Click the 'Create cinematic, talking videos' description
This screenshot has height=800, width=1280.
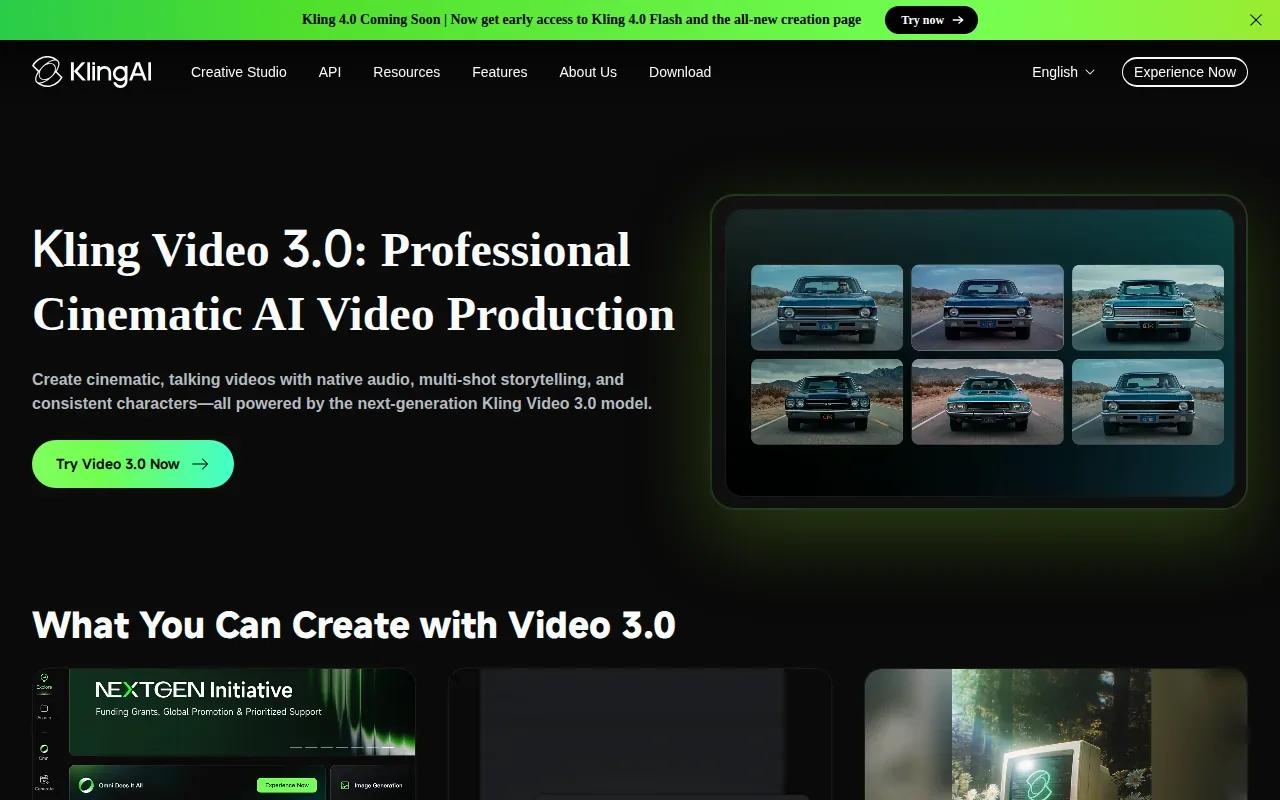pyautogui.click(x=342, y=392)
